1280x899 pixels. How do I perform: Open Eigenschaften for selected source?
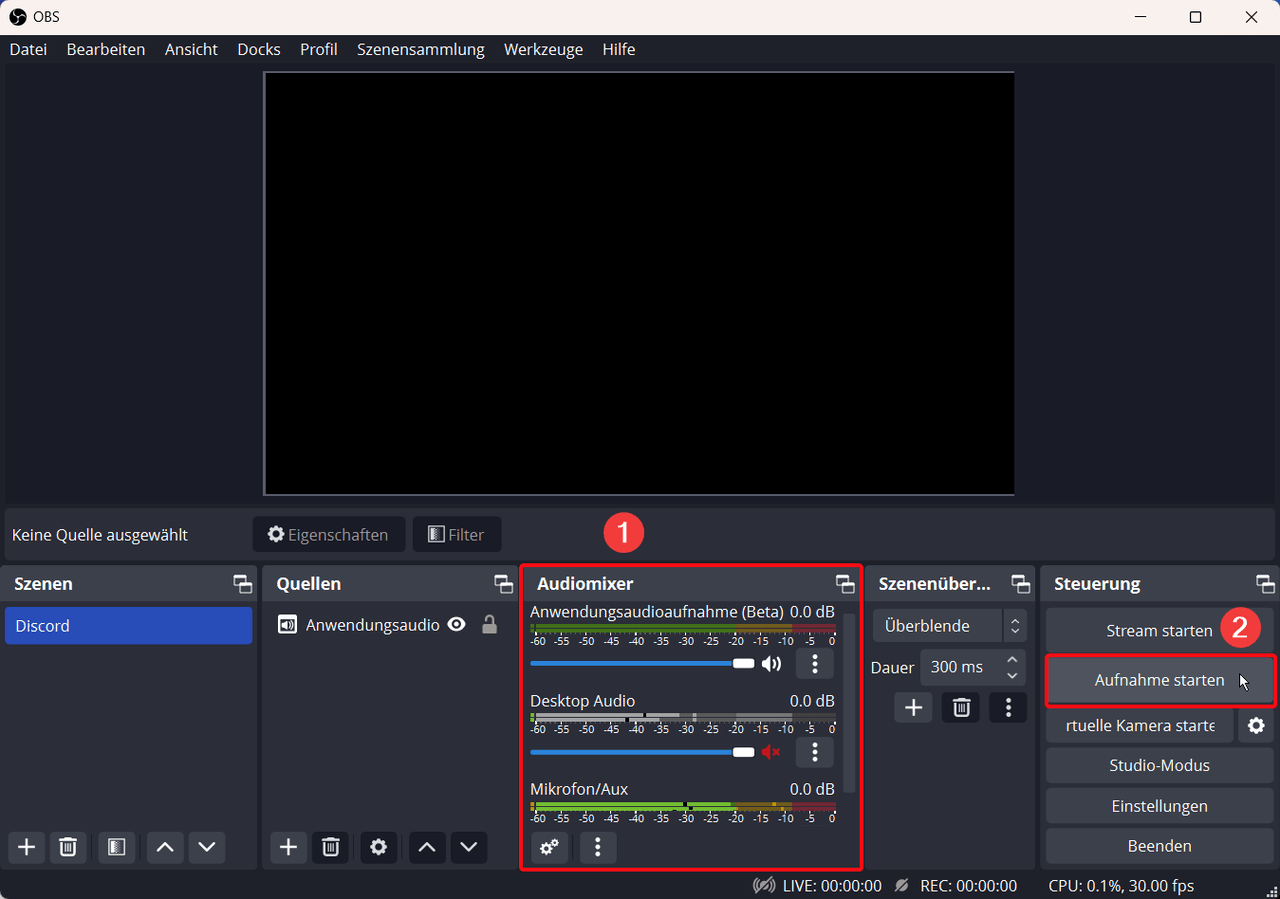tap(329, 535)
